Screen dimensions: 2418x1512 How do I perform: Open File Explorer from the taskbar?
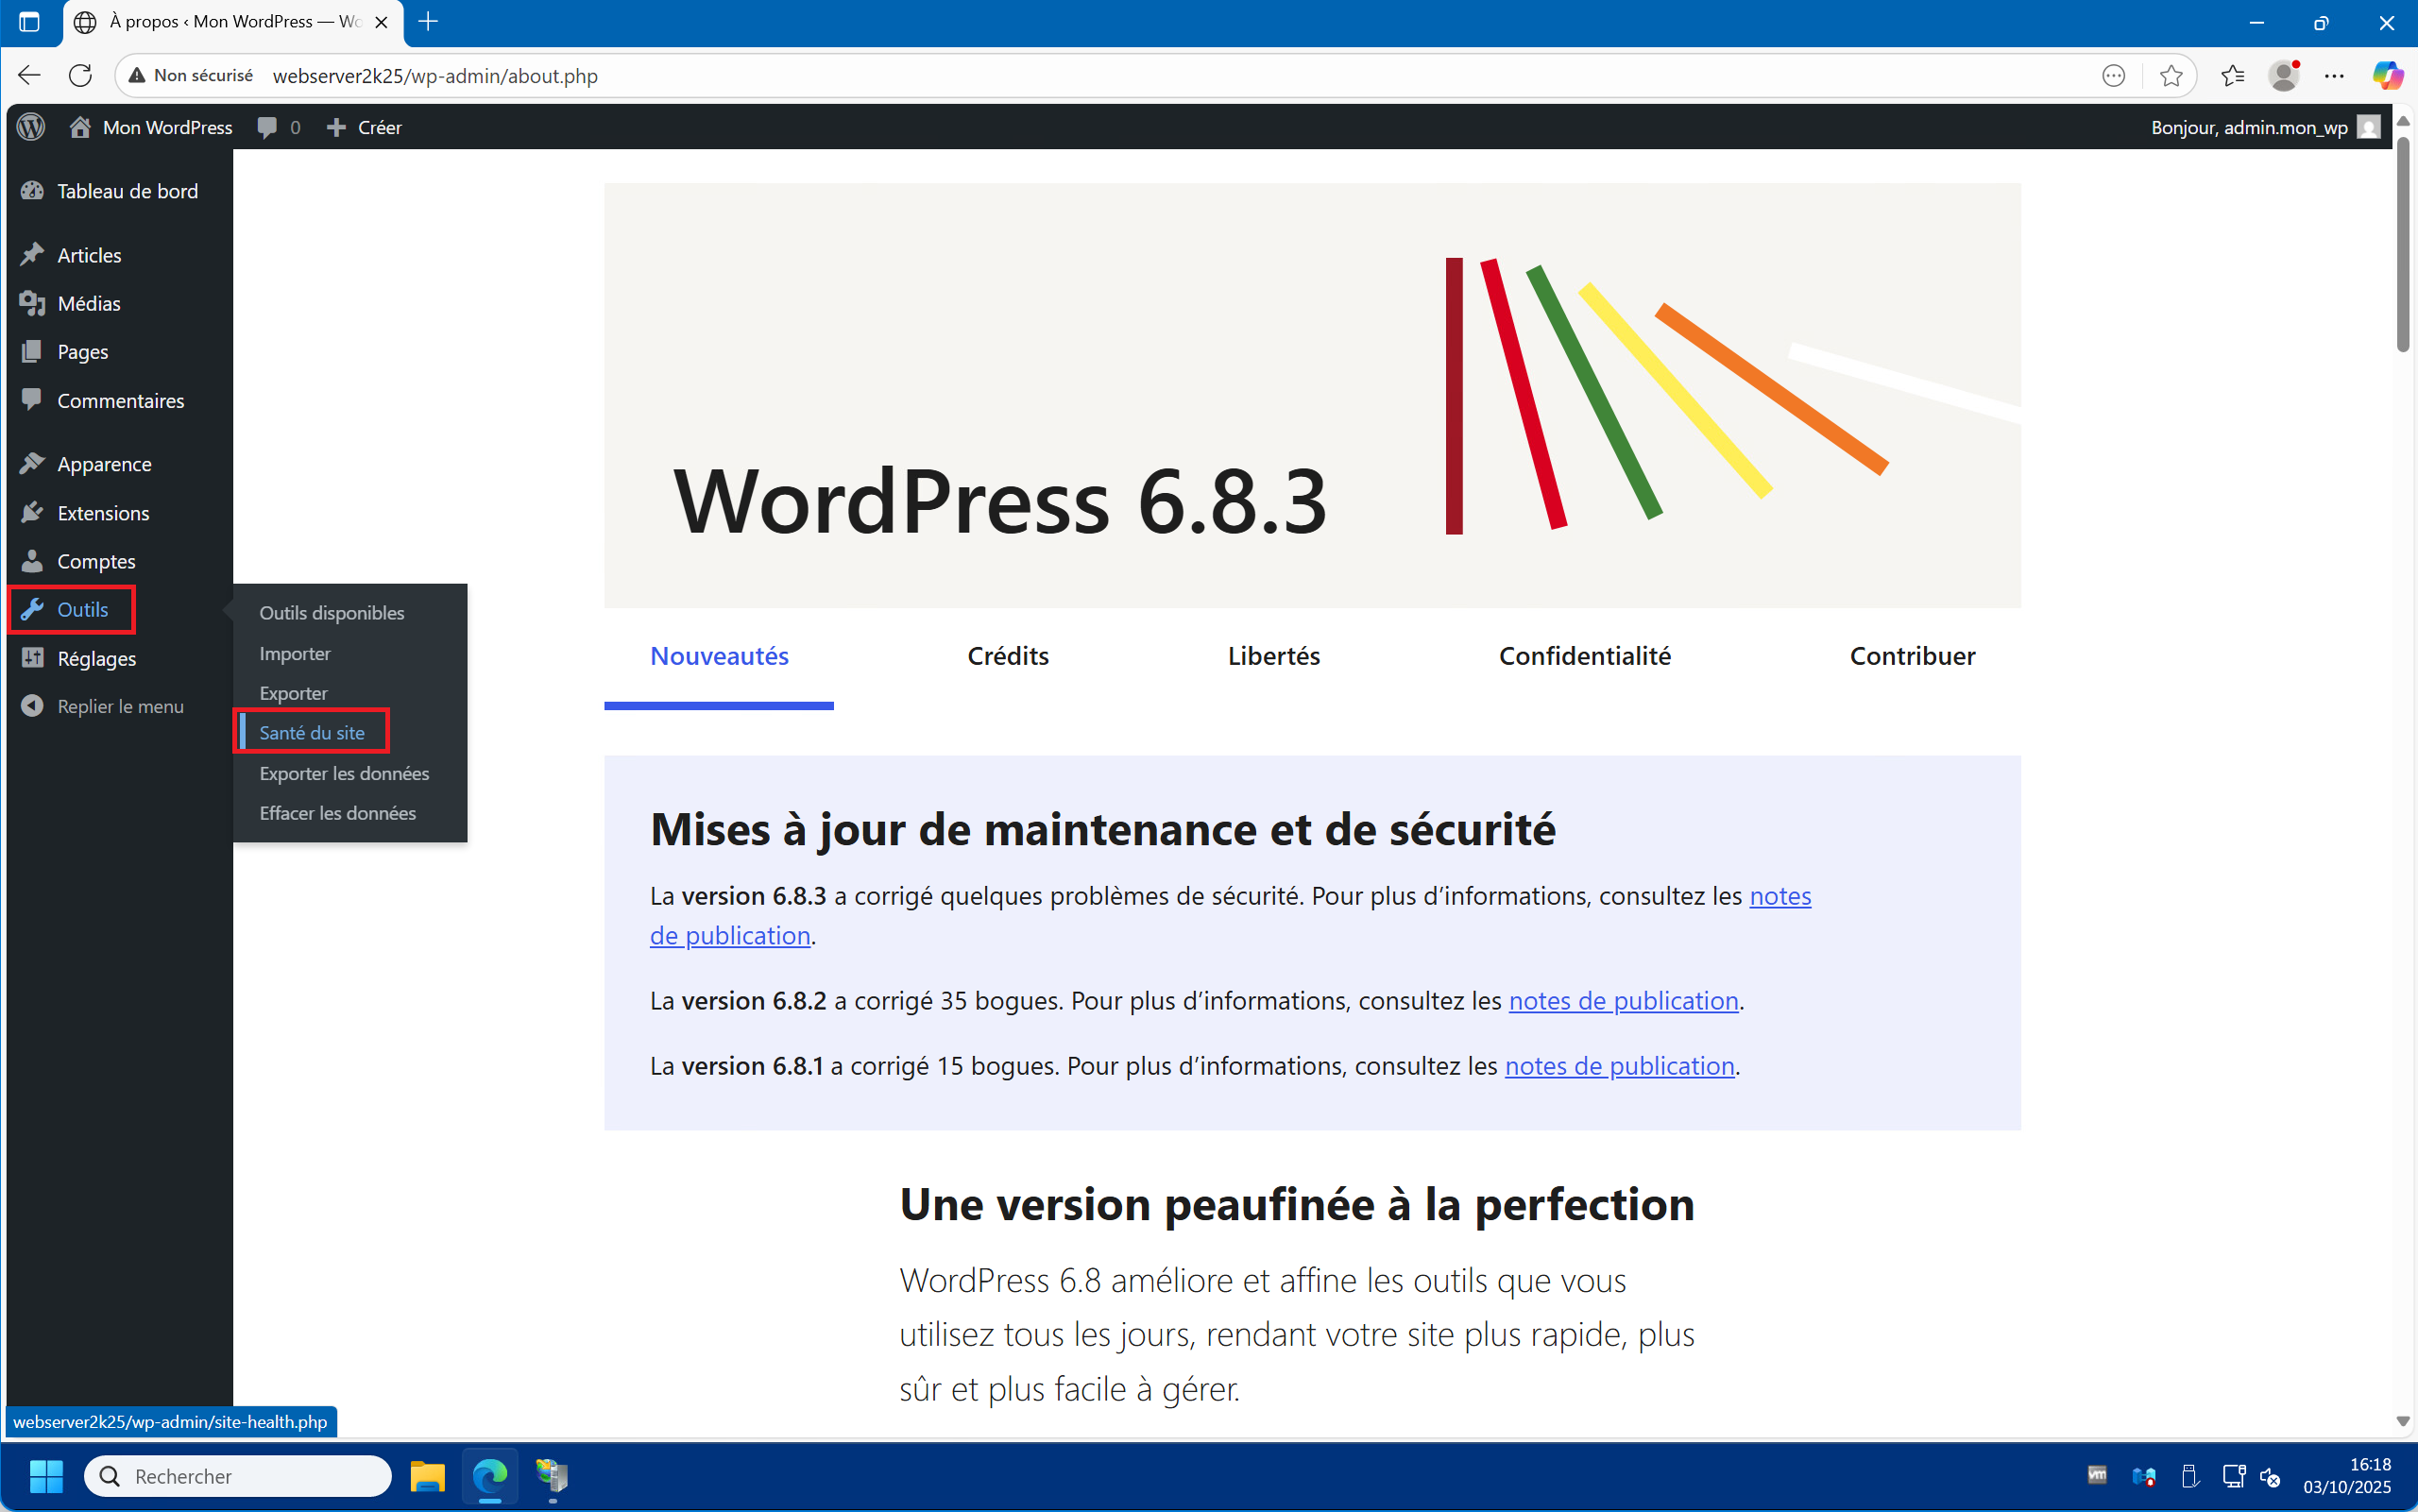coord(427,1476)
